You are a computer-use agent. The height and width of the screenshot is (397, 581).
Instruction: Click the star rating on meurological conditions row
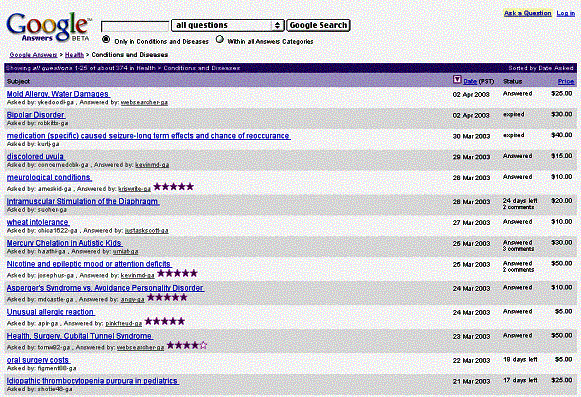[x=173, y=186]
